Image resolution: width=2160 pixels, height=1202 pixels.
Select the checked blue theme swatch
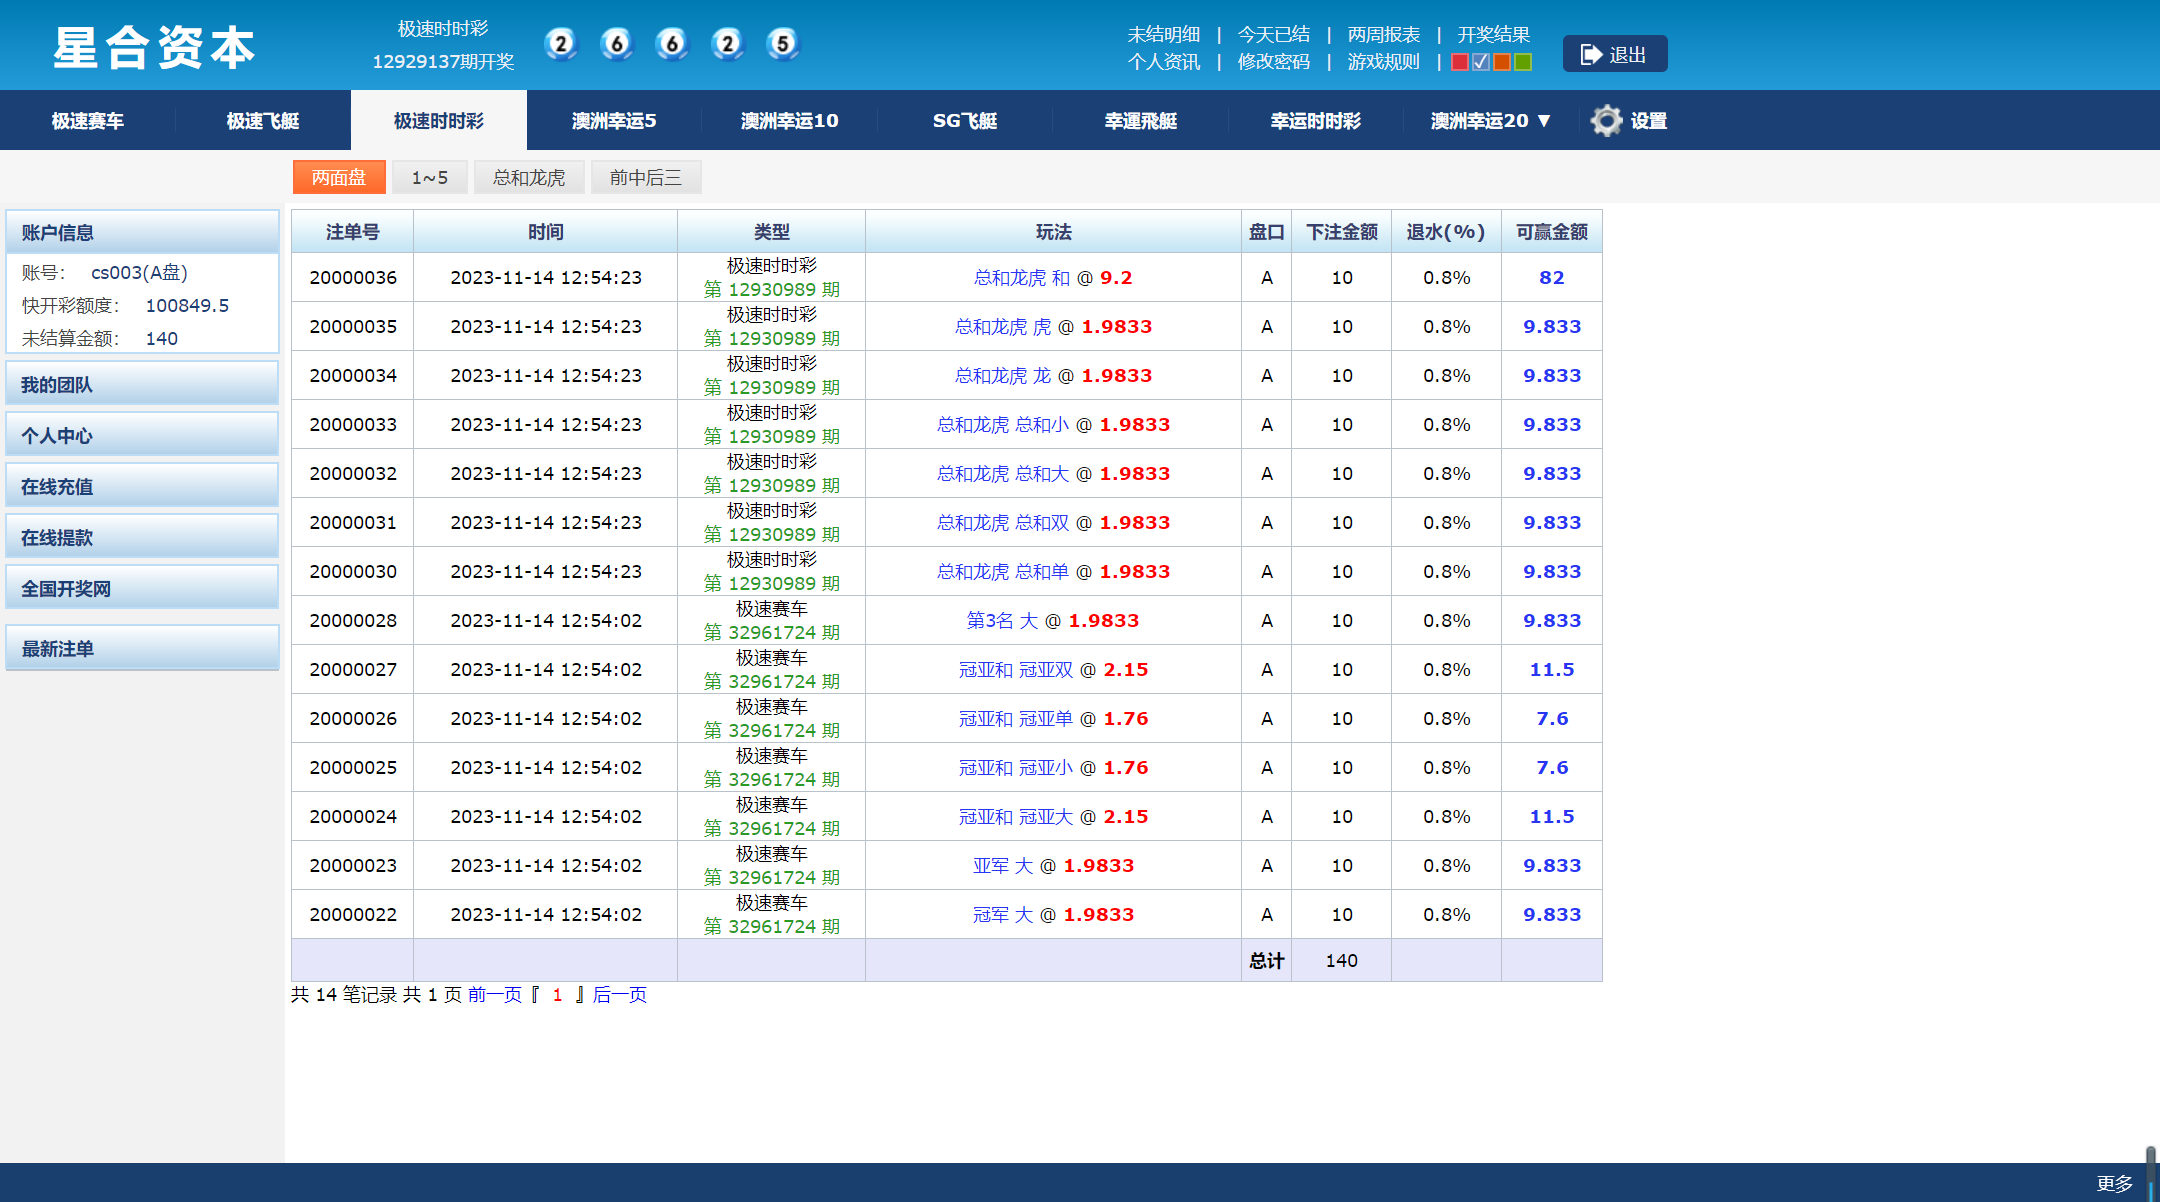[1480, 62]
